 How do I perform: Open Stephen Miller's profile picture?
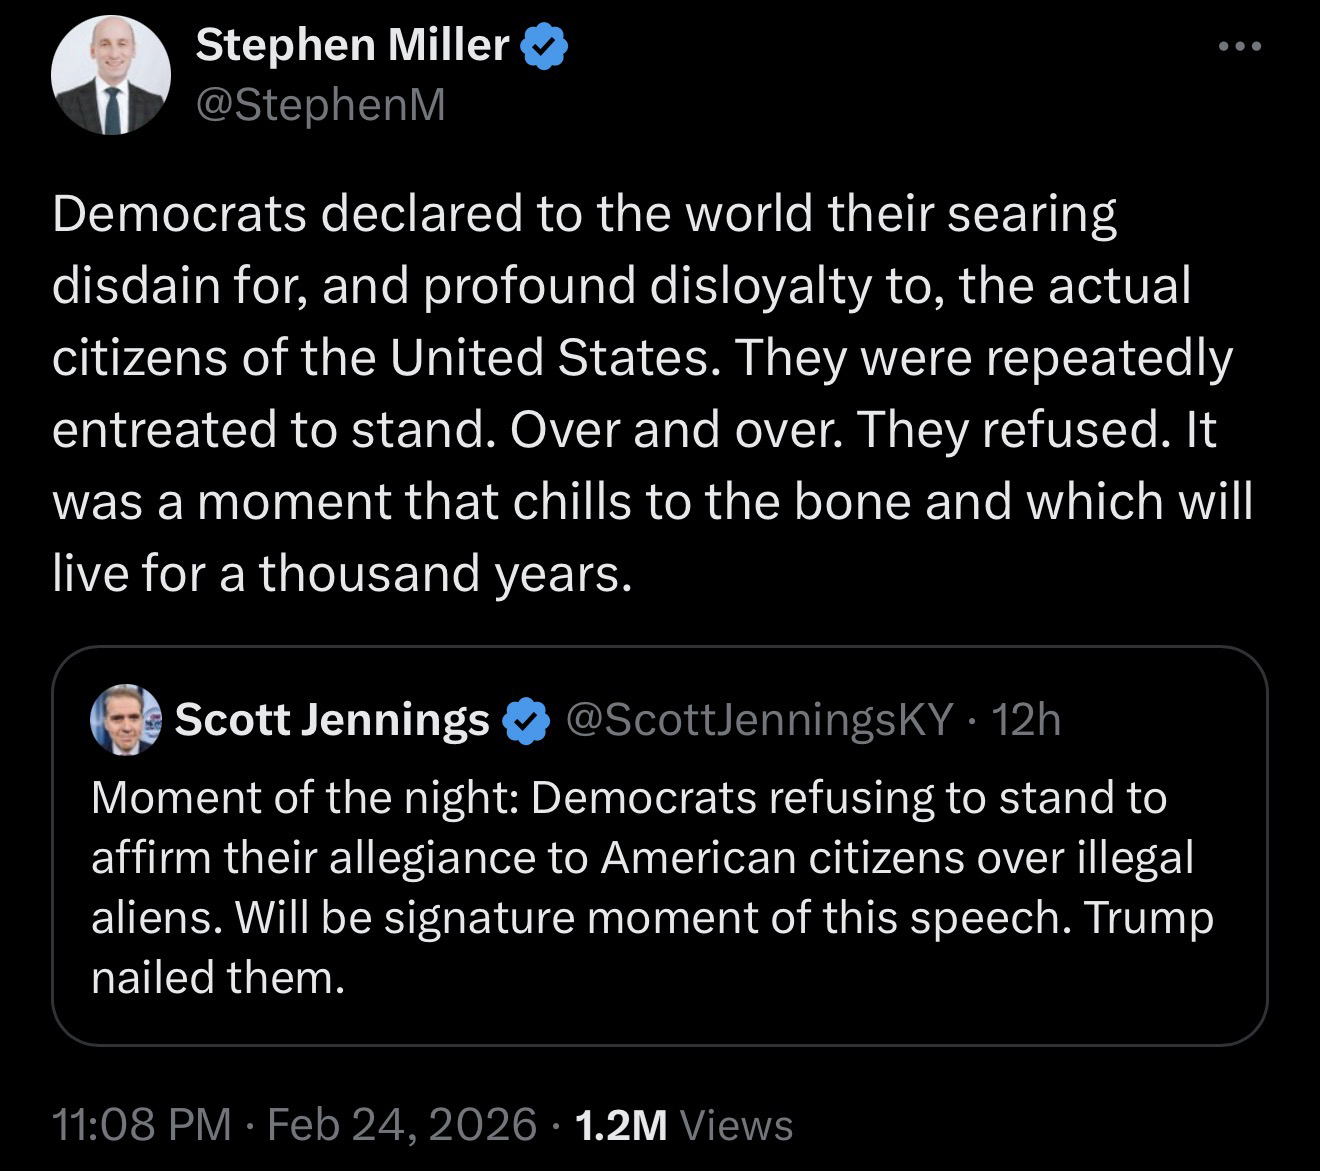[111, 75]
